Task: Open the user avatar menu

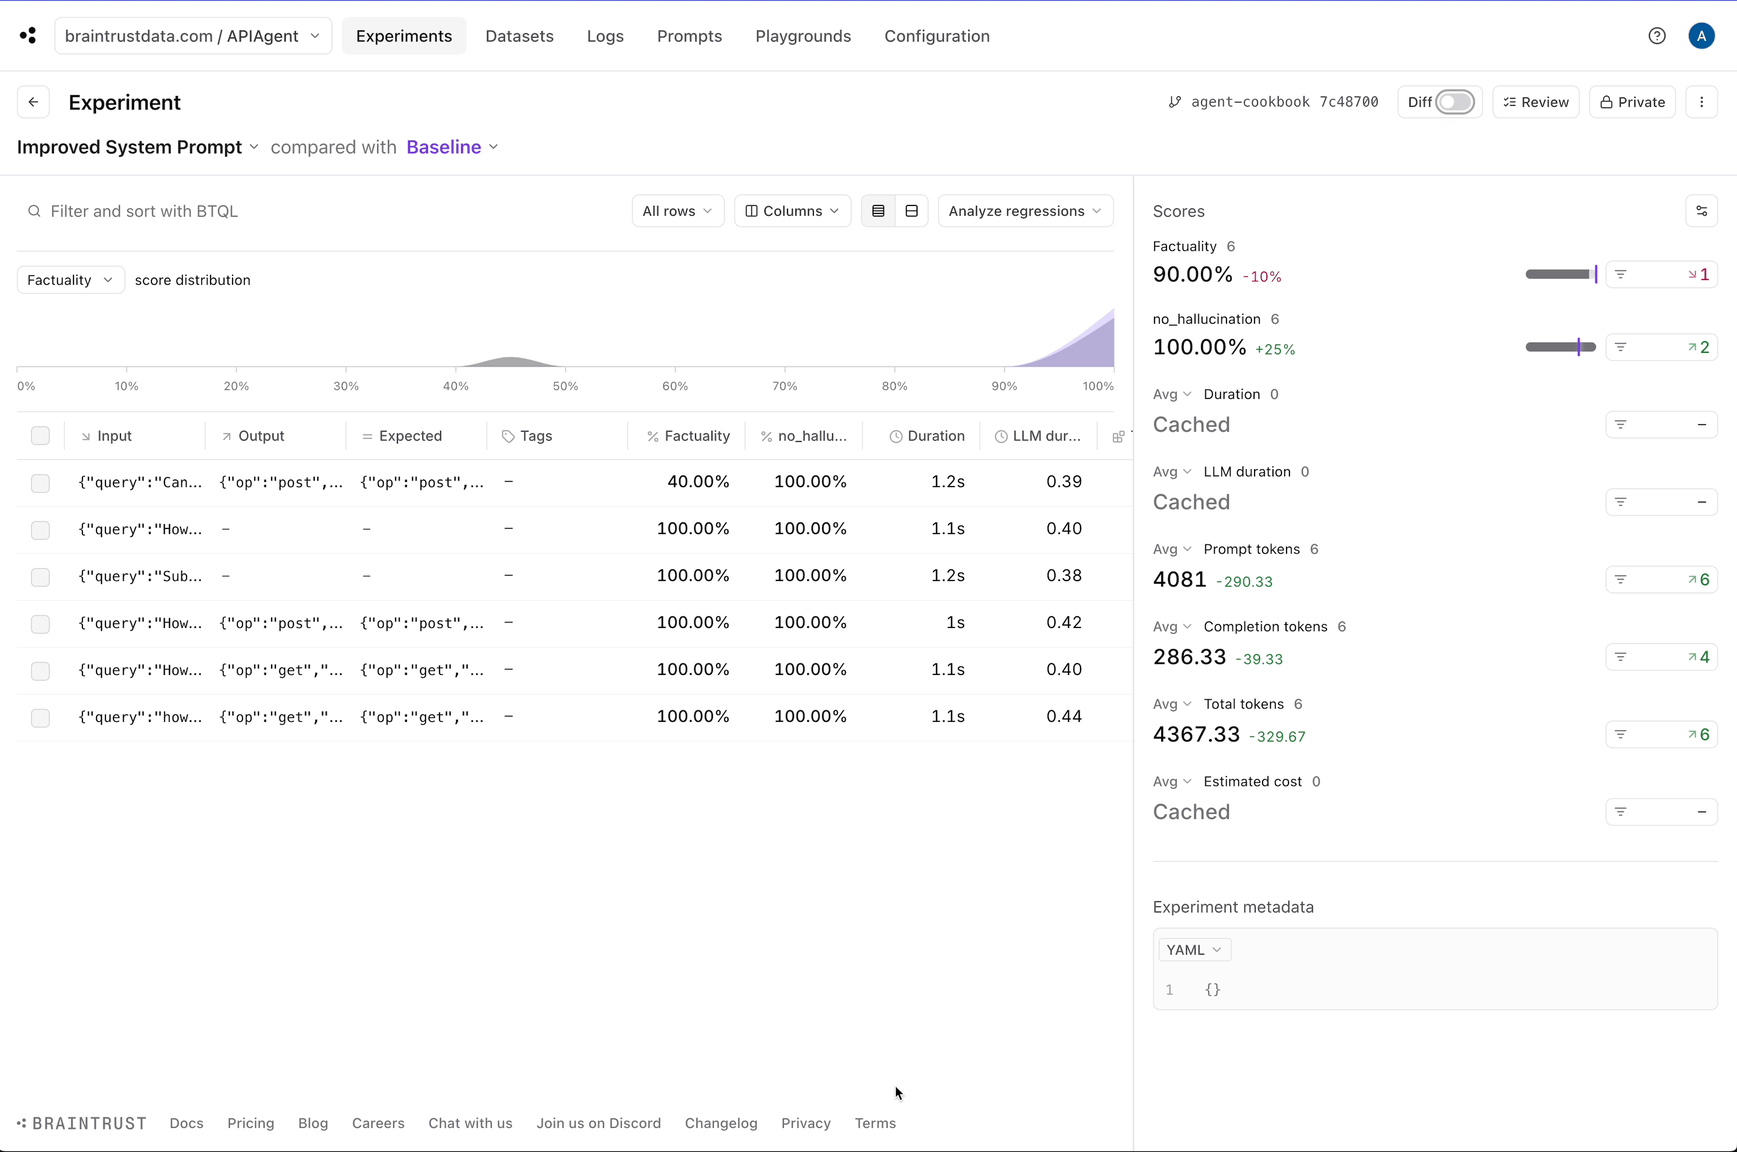Action: [1701, 36]
